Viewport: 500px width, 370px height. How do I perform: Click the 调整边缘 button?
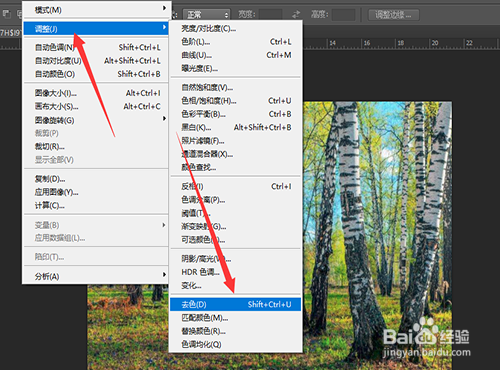pos(393,15)
